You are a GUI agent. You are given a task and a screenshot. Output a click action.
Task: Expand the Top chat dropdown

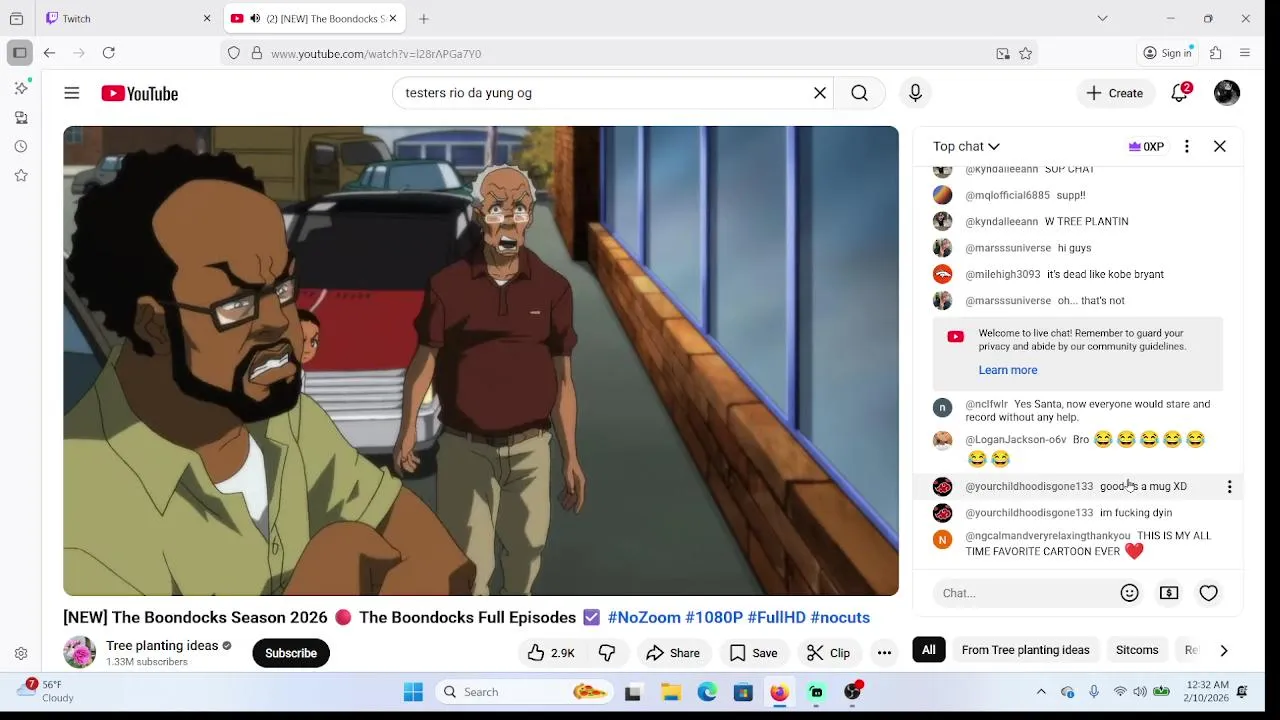click(966, 146)
